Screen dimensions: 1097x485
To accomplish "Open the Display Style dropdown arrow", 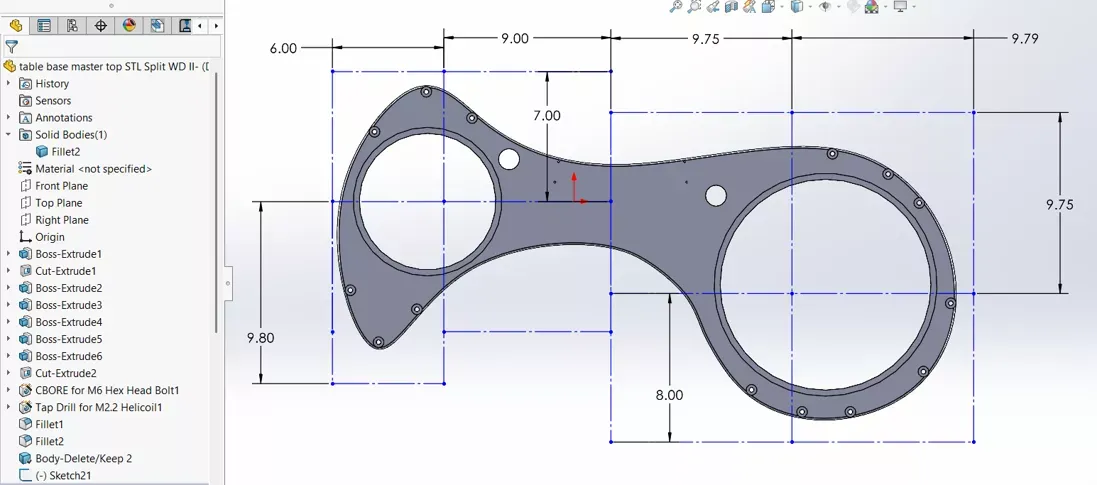I will (810, 6).
